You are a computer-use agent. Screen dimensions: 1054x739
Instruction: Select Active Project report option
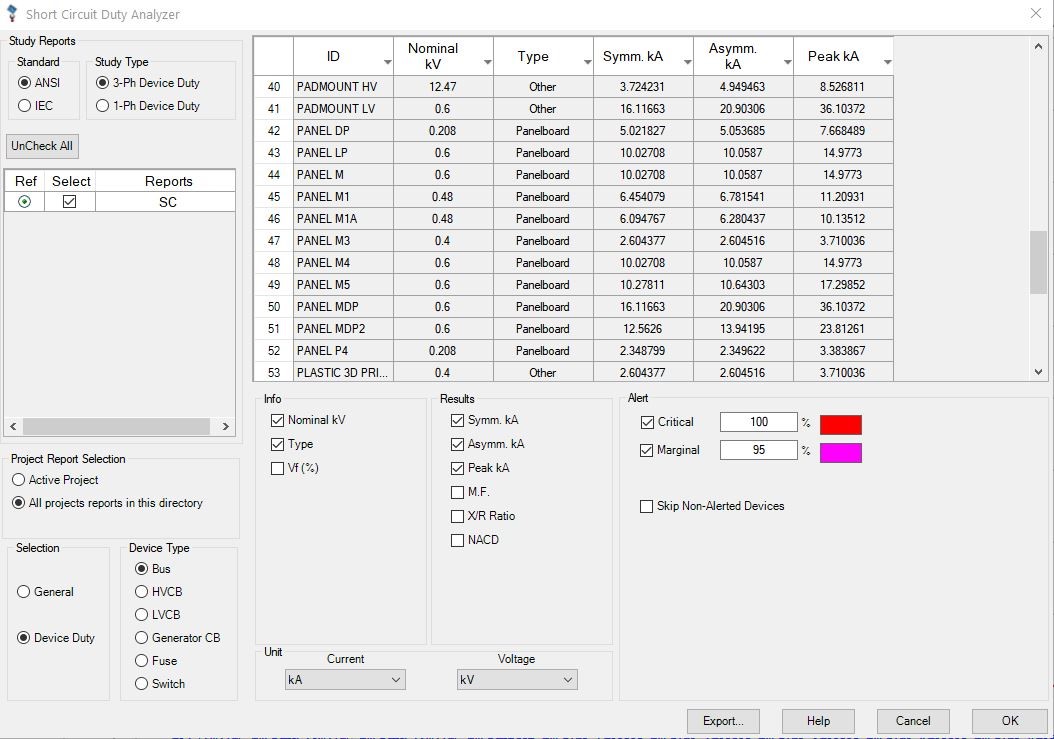coord(19,479)
